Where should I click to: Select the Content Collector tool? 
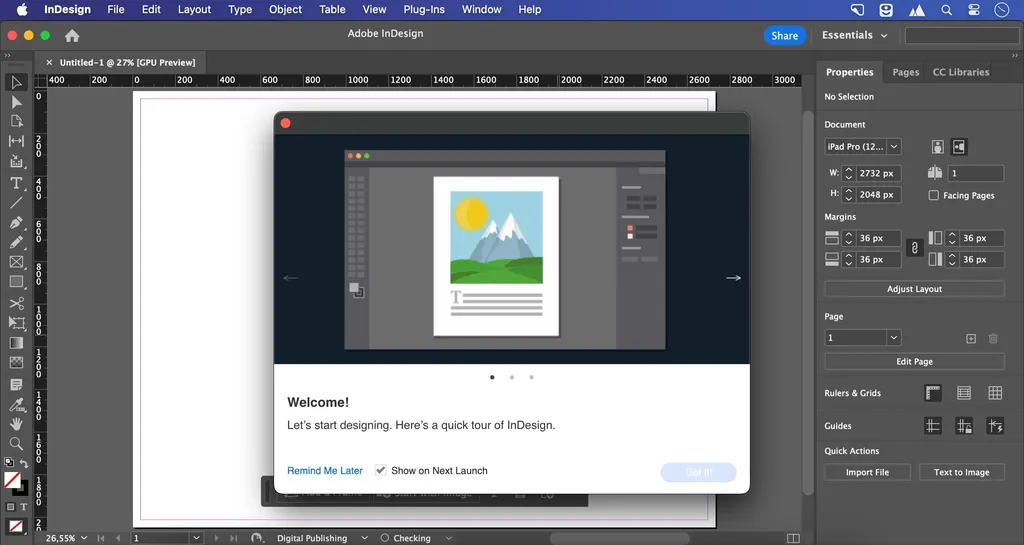pos(16,161)
